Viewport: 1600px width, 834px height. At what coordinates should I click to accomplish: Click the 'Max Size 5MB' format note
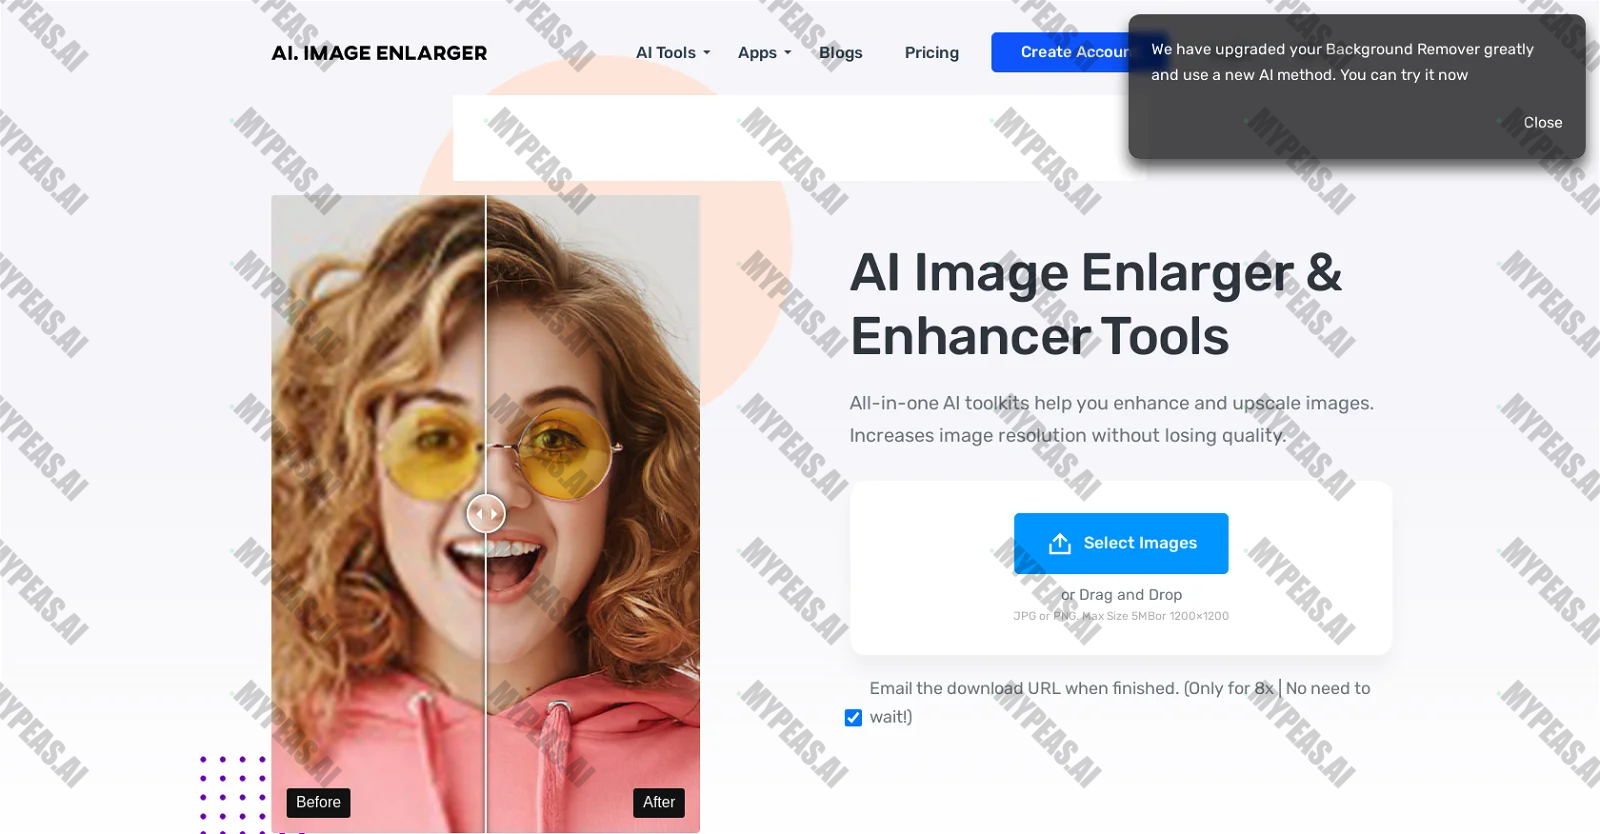coord(1121,616)
